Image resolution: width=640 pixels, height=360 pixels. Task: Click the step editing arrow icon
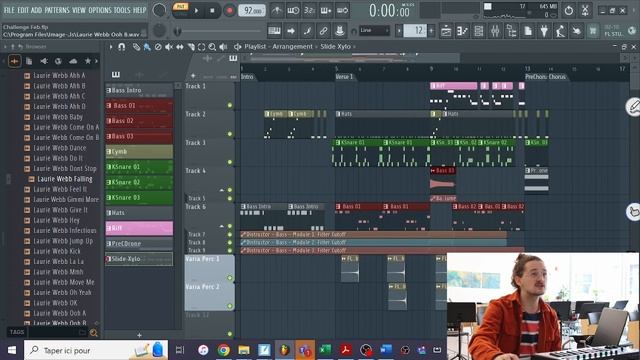(x=291, y=31)
